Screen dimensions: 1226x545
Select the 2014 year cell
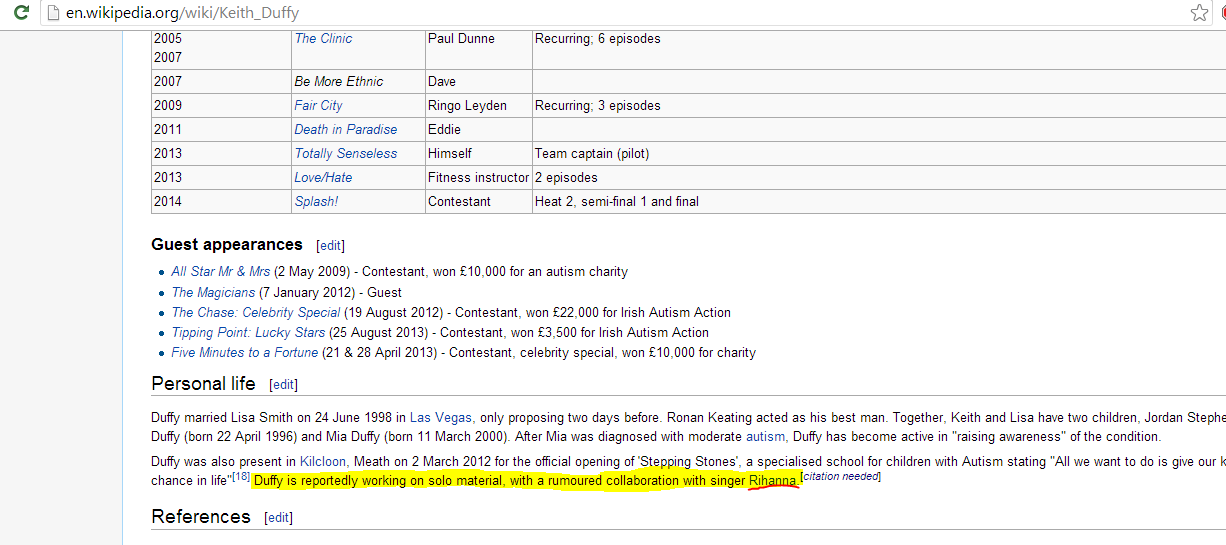pyautogui.click(x=221, y=202)
